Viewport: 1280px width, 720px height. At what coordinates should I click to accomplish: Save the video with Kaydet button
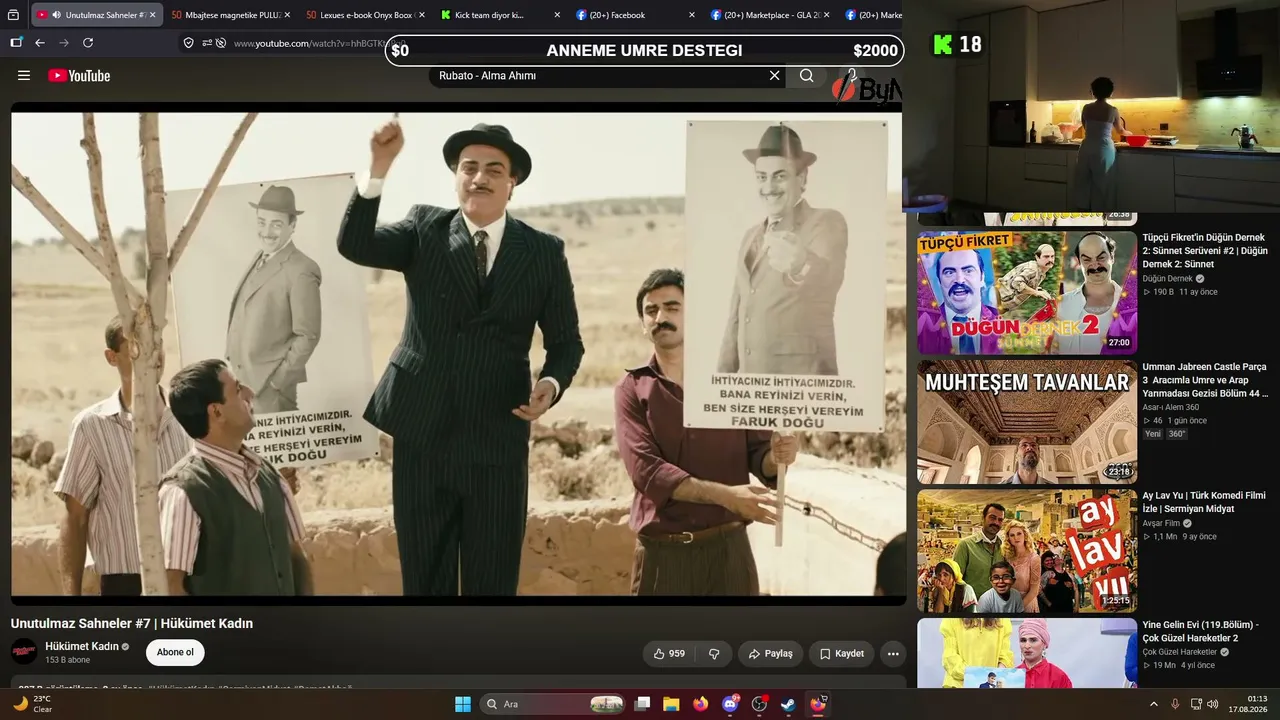pos(841,654)
